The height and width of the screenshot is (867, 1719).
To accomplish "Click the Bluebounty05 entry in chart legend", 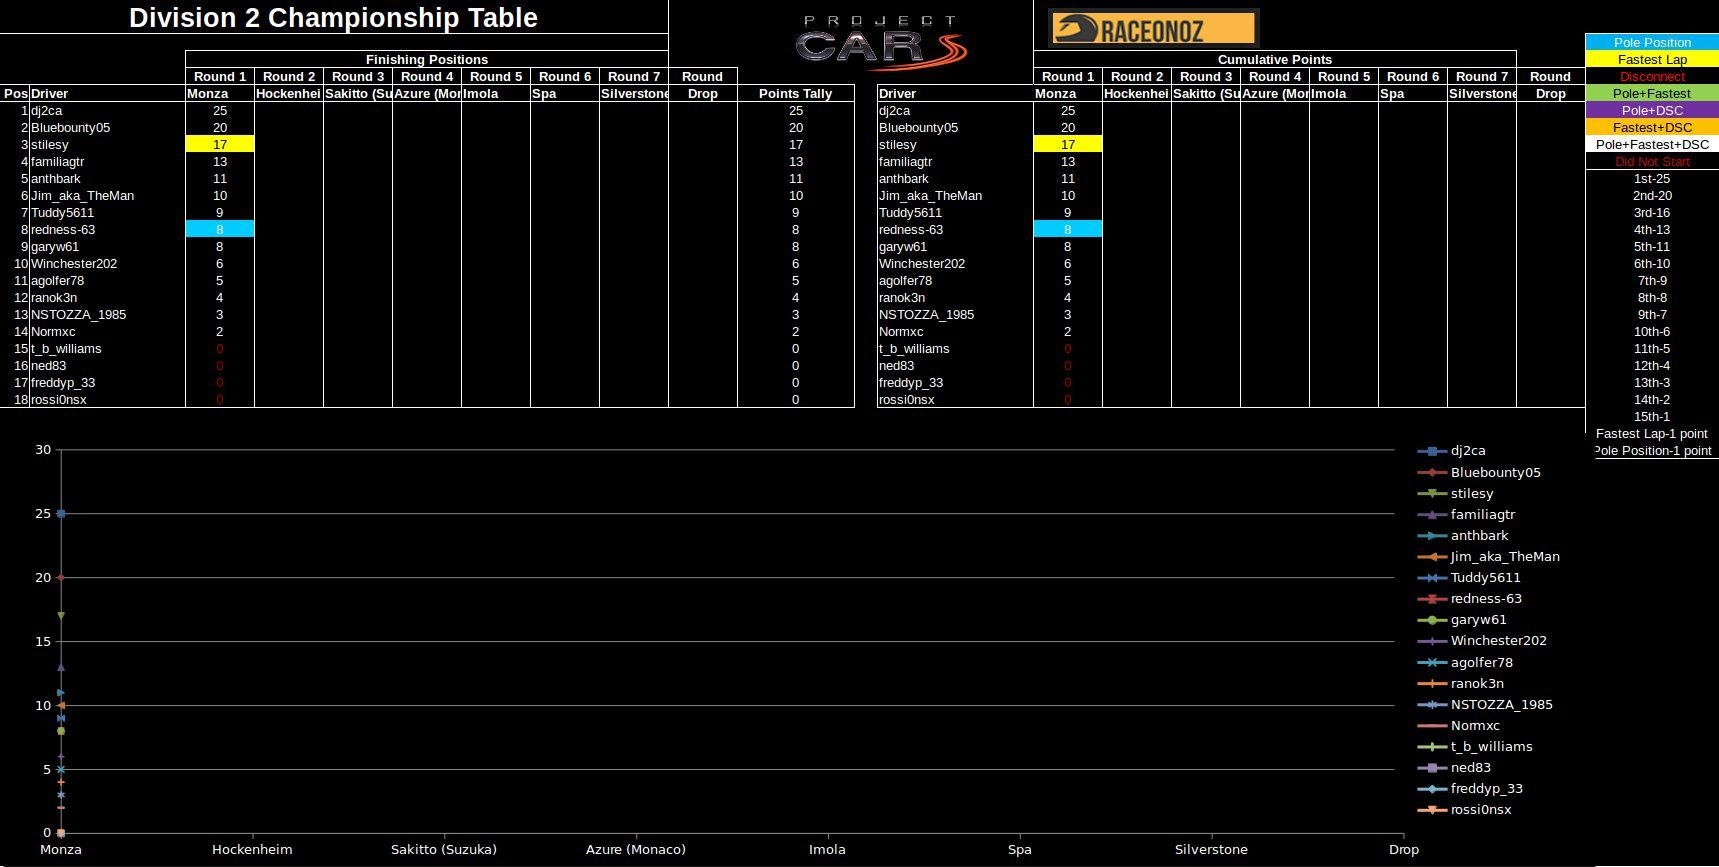I will pos(1480,472).
